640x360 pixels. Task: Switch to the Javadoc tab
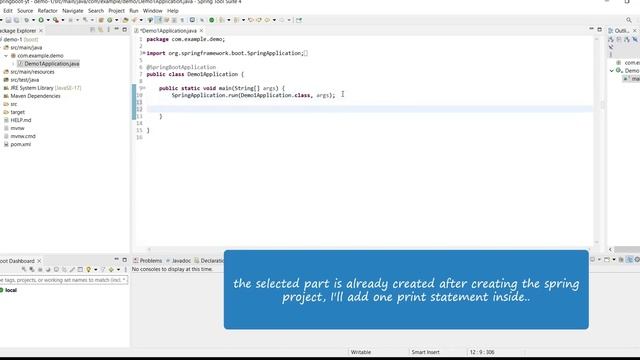pyautogui.click(x=178, y=260)
